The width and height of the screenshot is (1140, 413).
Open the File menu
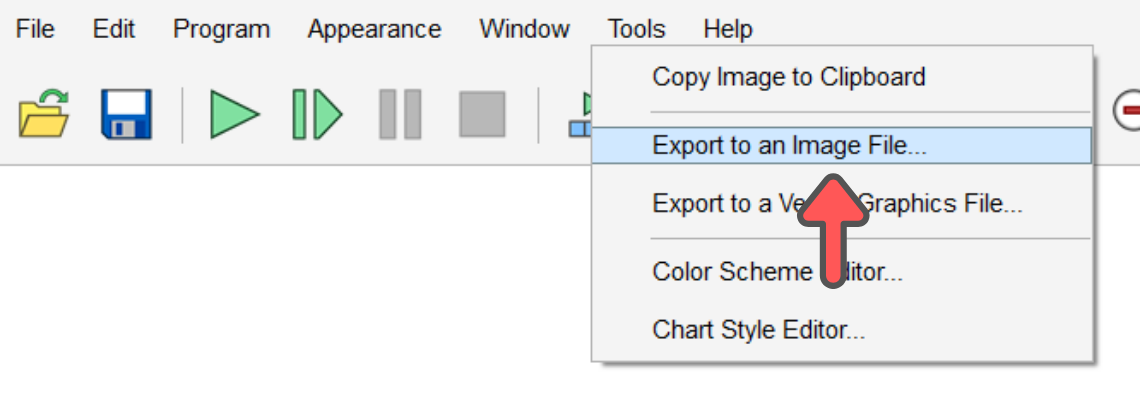[x=35, y=29]
